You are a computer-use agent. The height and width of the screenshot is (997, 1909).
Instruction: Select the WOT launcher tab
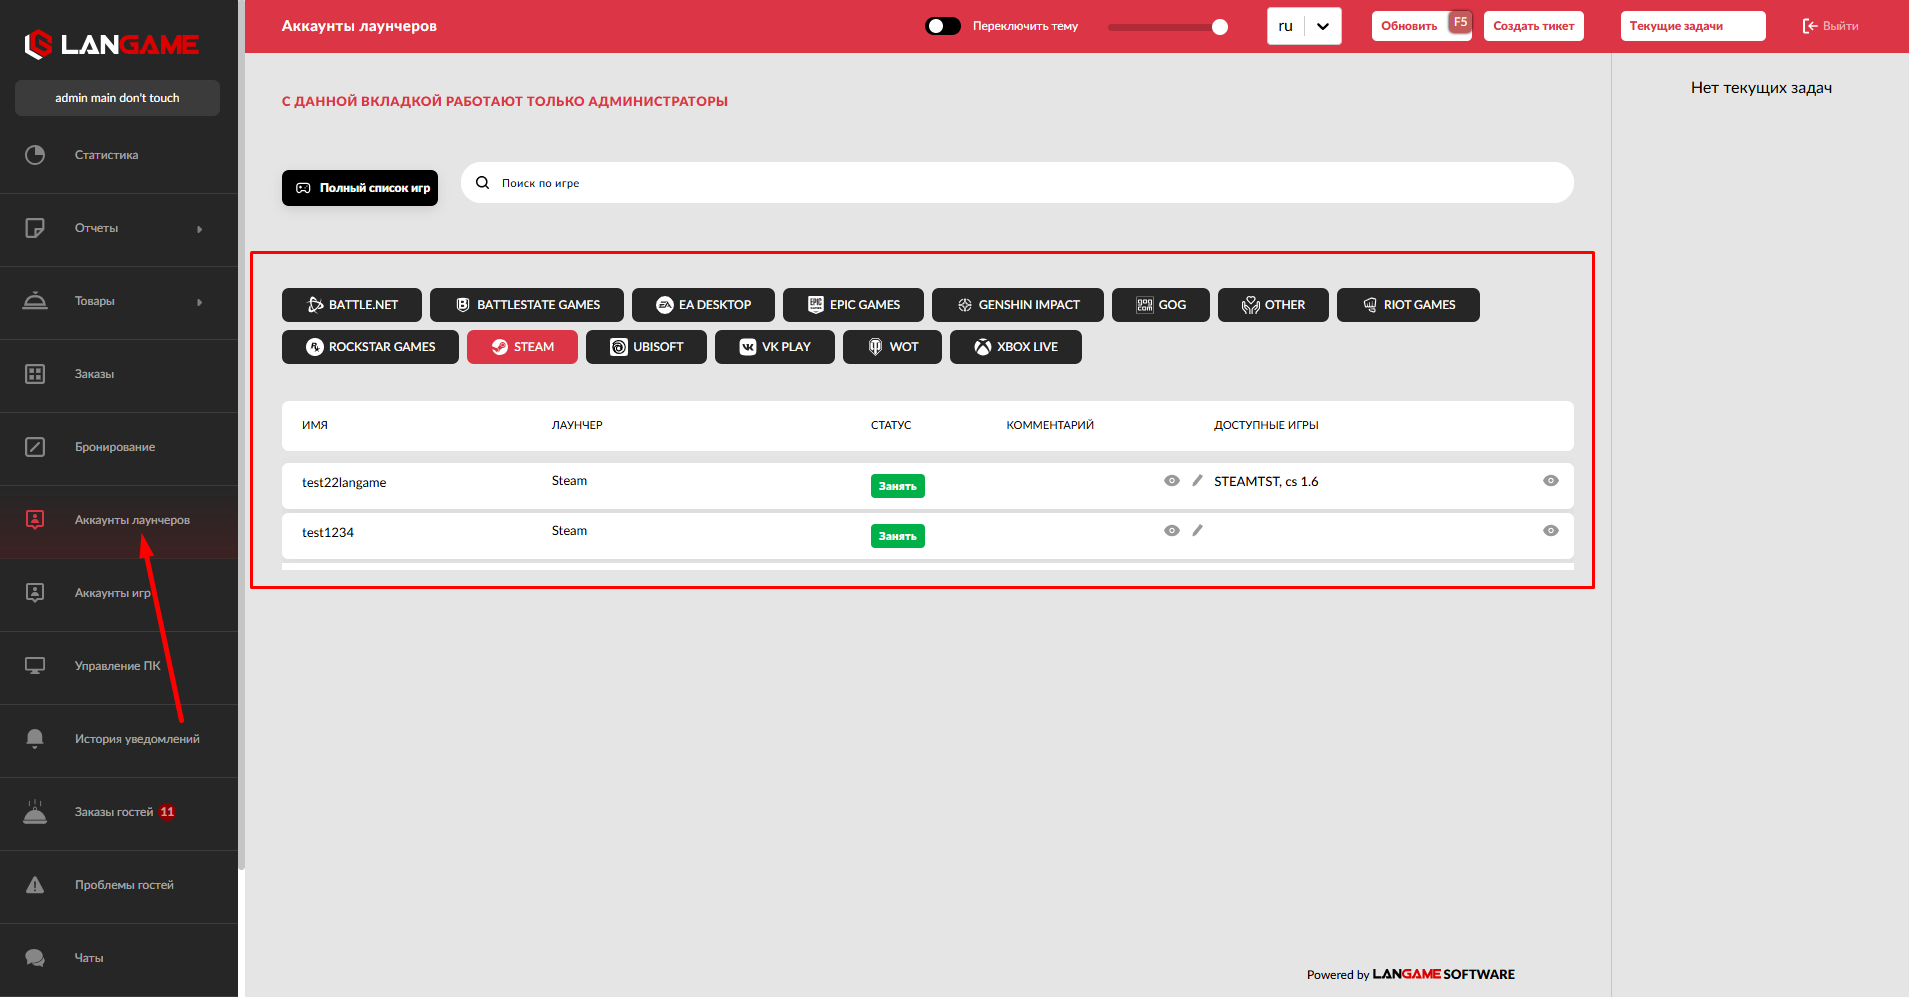pyautogui.click(x=892, y=347)
